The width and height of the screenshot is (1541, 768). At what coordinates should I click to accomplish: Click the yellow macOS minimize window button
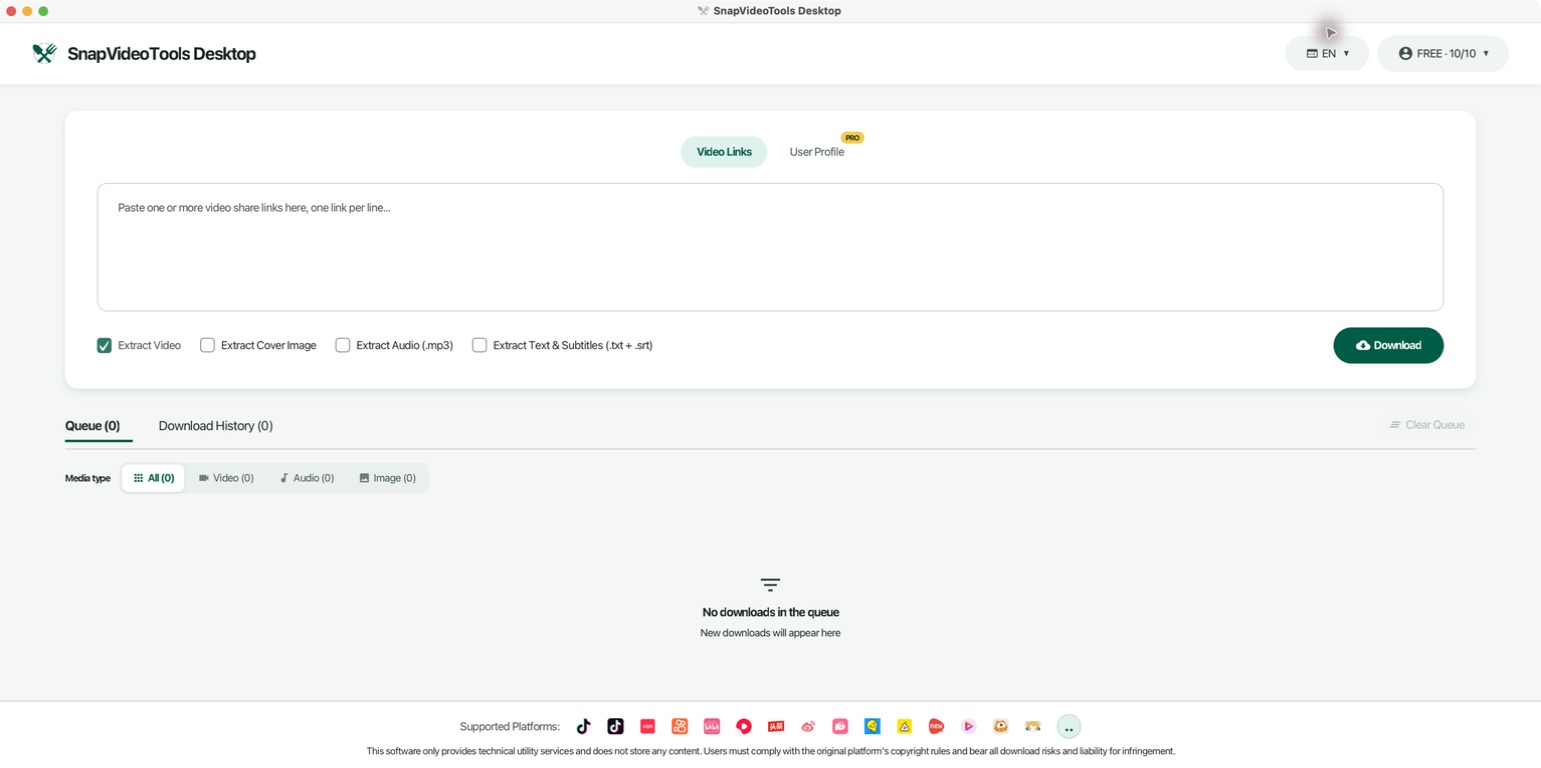click(27, 11)
